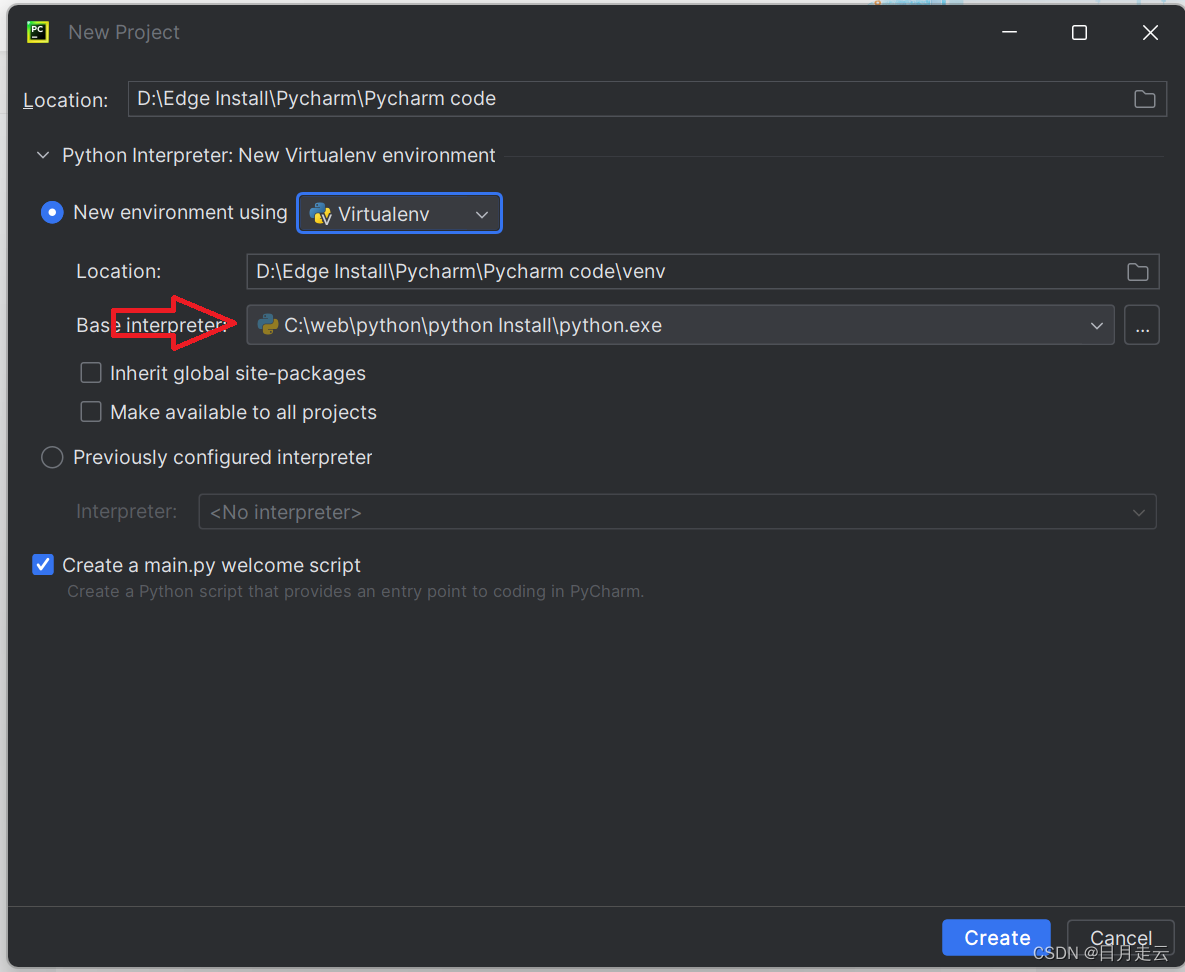Enable Make available to all projects
Image resolution: width=1185 pixels, height=972 pixels.
click(x=91, y=412)
